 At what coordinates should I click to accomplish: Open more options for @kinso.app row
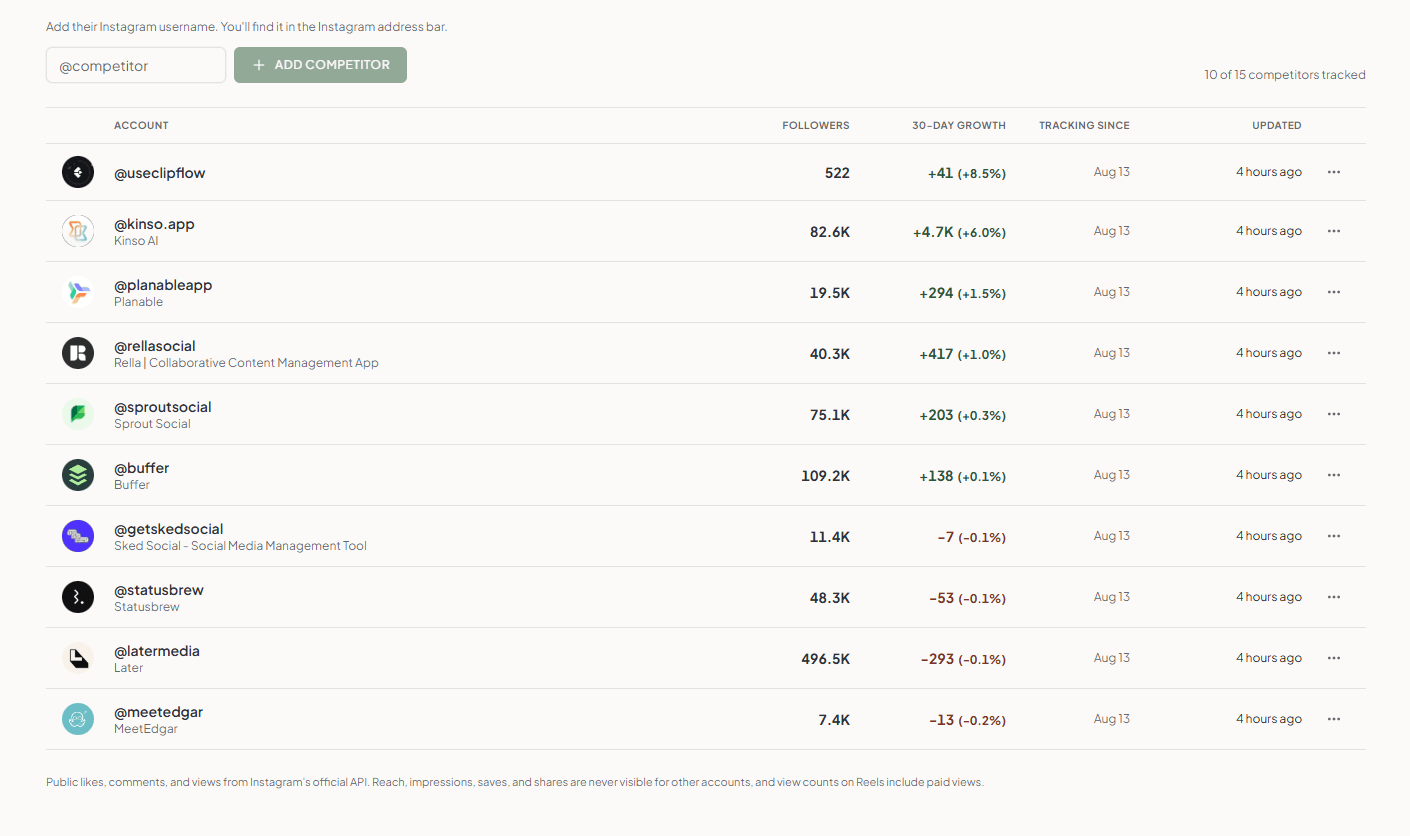pos(1333,231)
